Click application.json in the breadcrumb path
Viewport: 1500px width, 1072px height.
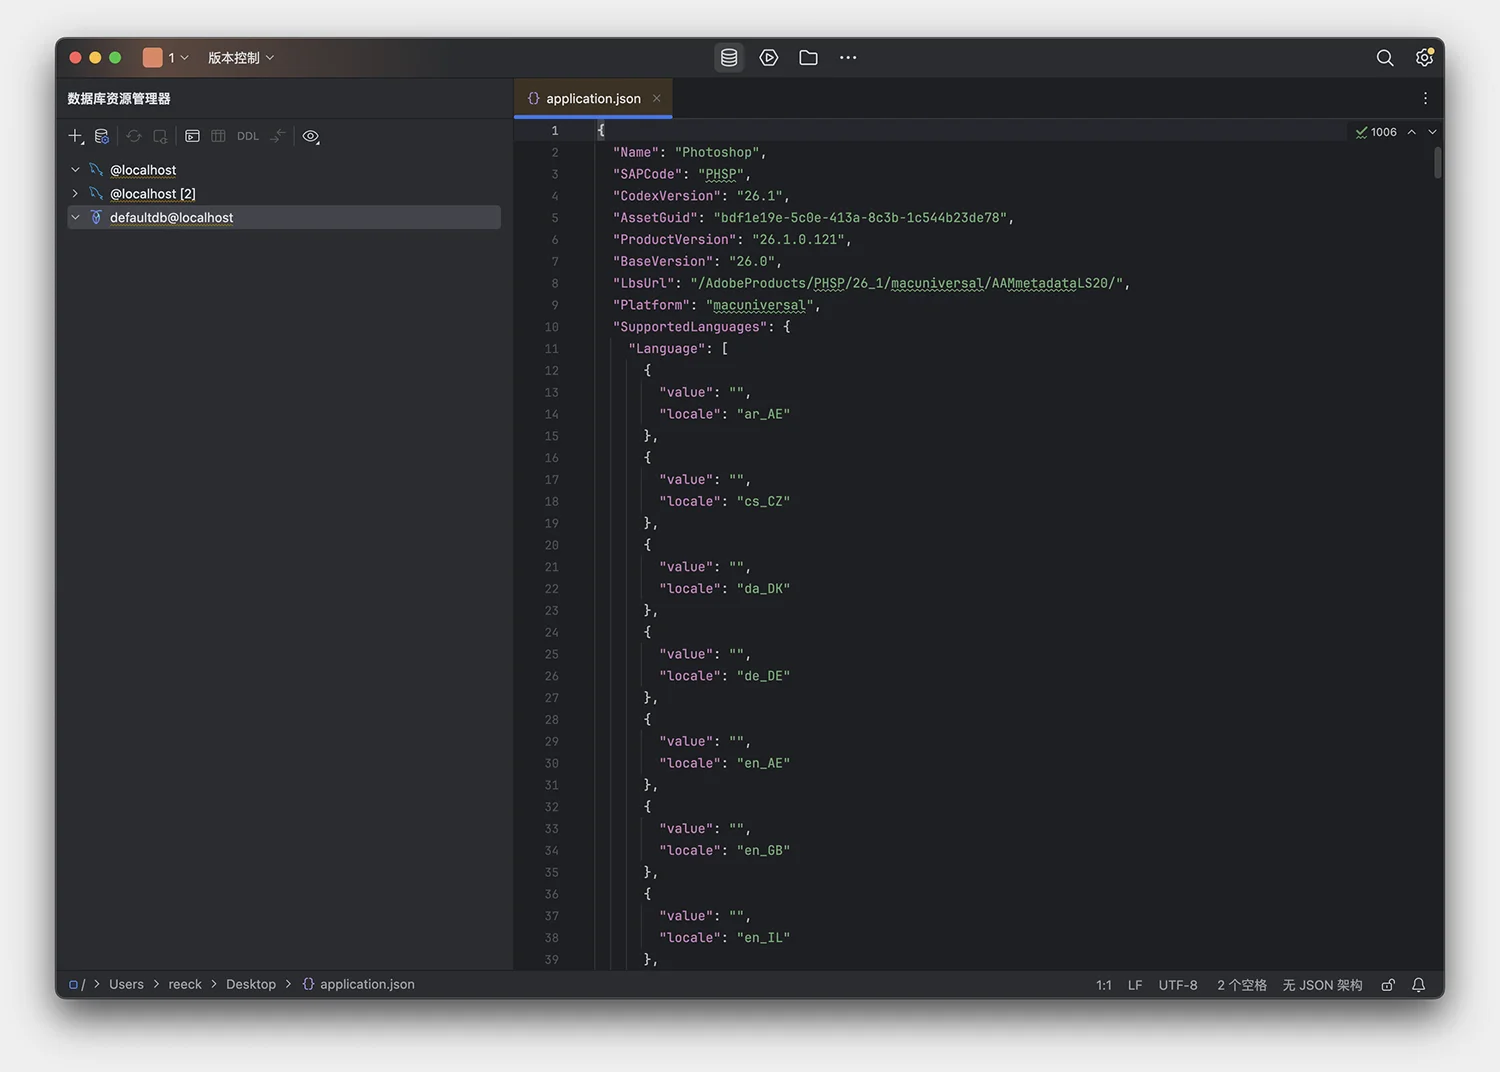pyautogui.click(x=367, y=985)
